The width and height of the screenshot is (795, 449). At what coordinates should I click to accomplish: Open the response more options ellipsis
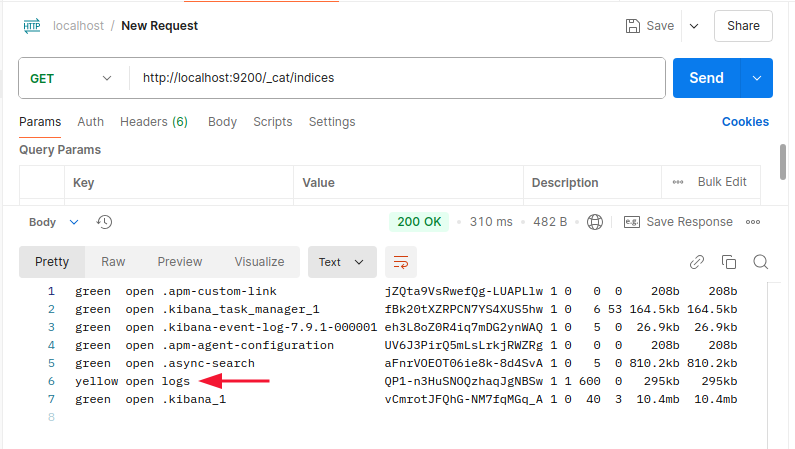[753, 222]
